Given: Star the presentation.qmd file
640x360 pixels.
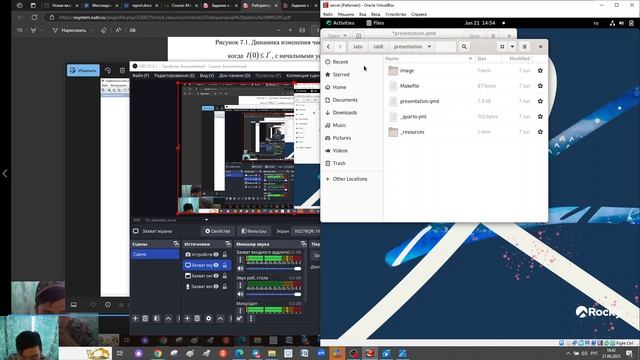Looking at the screenshot, I should coord(540,101).
